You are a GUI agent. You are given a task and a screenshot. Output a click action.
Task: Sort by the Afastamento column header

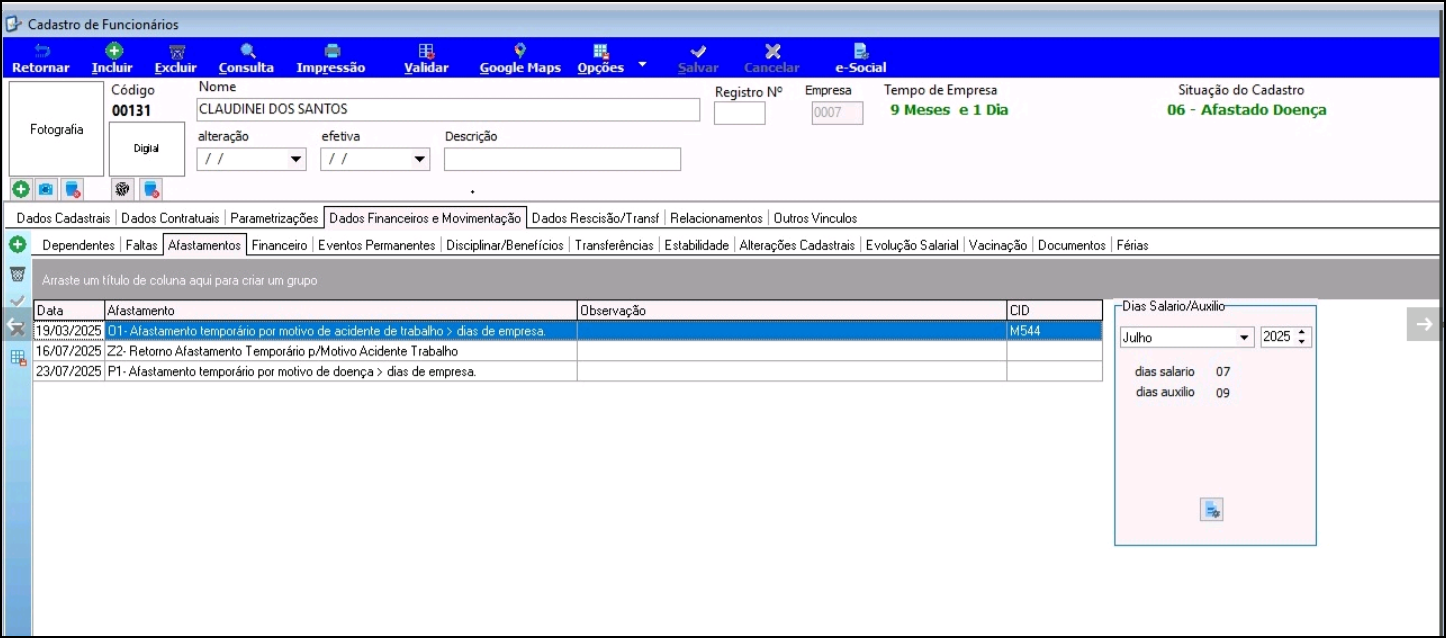pyautogui.click(x=341, y=311)
